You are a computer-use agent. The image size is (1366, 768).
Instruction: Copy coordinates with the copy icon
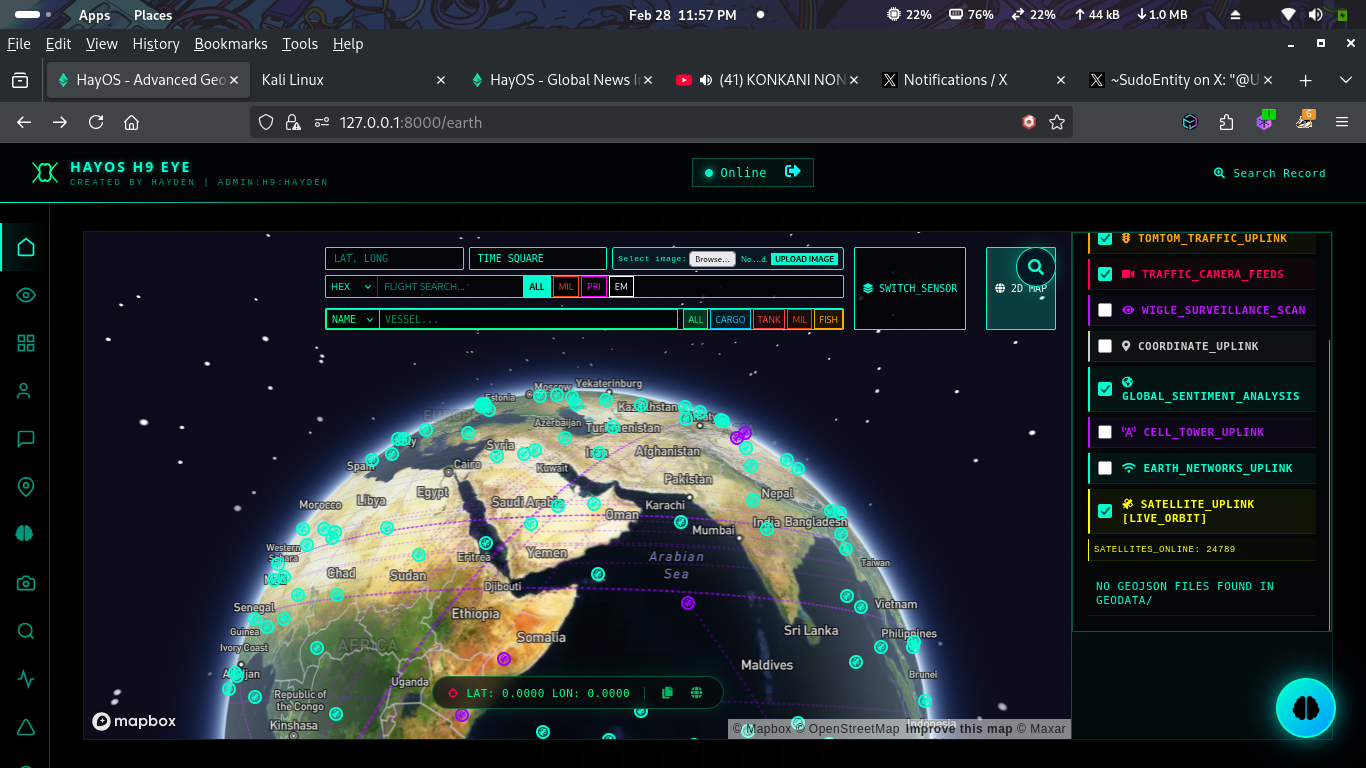[x=667, y=693]
